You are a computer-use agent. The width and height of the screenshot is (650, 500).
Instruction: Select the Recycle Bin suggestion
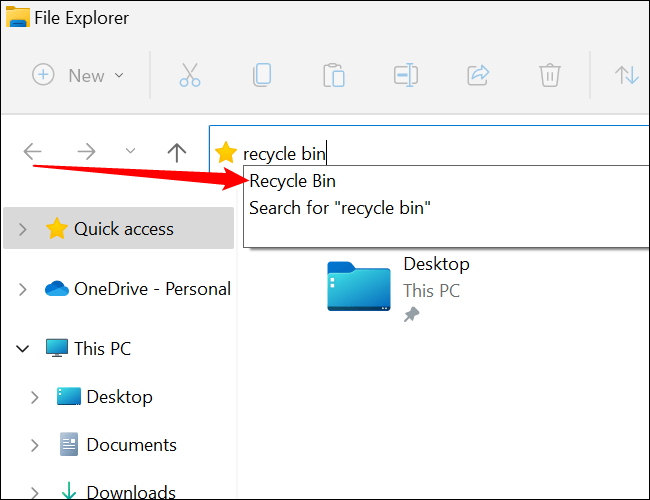[293, 181]
